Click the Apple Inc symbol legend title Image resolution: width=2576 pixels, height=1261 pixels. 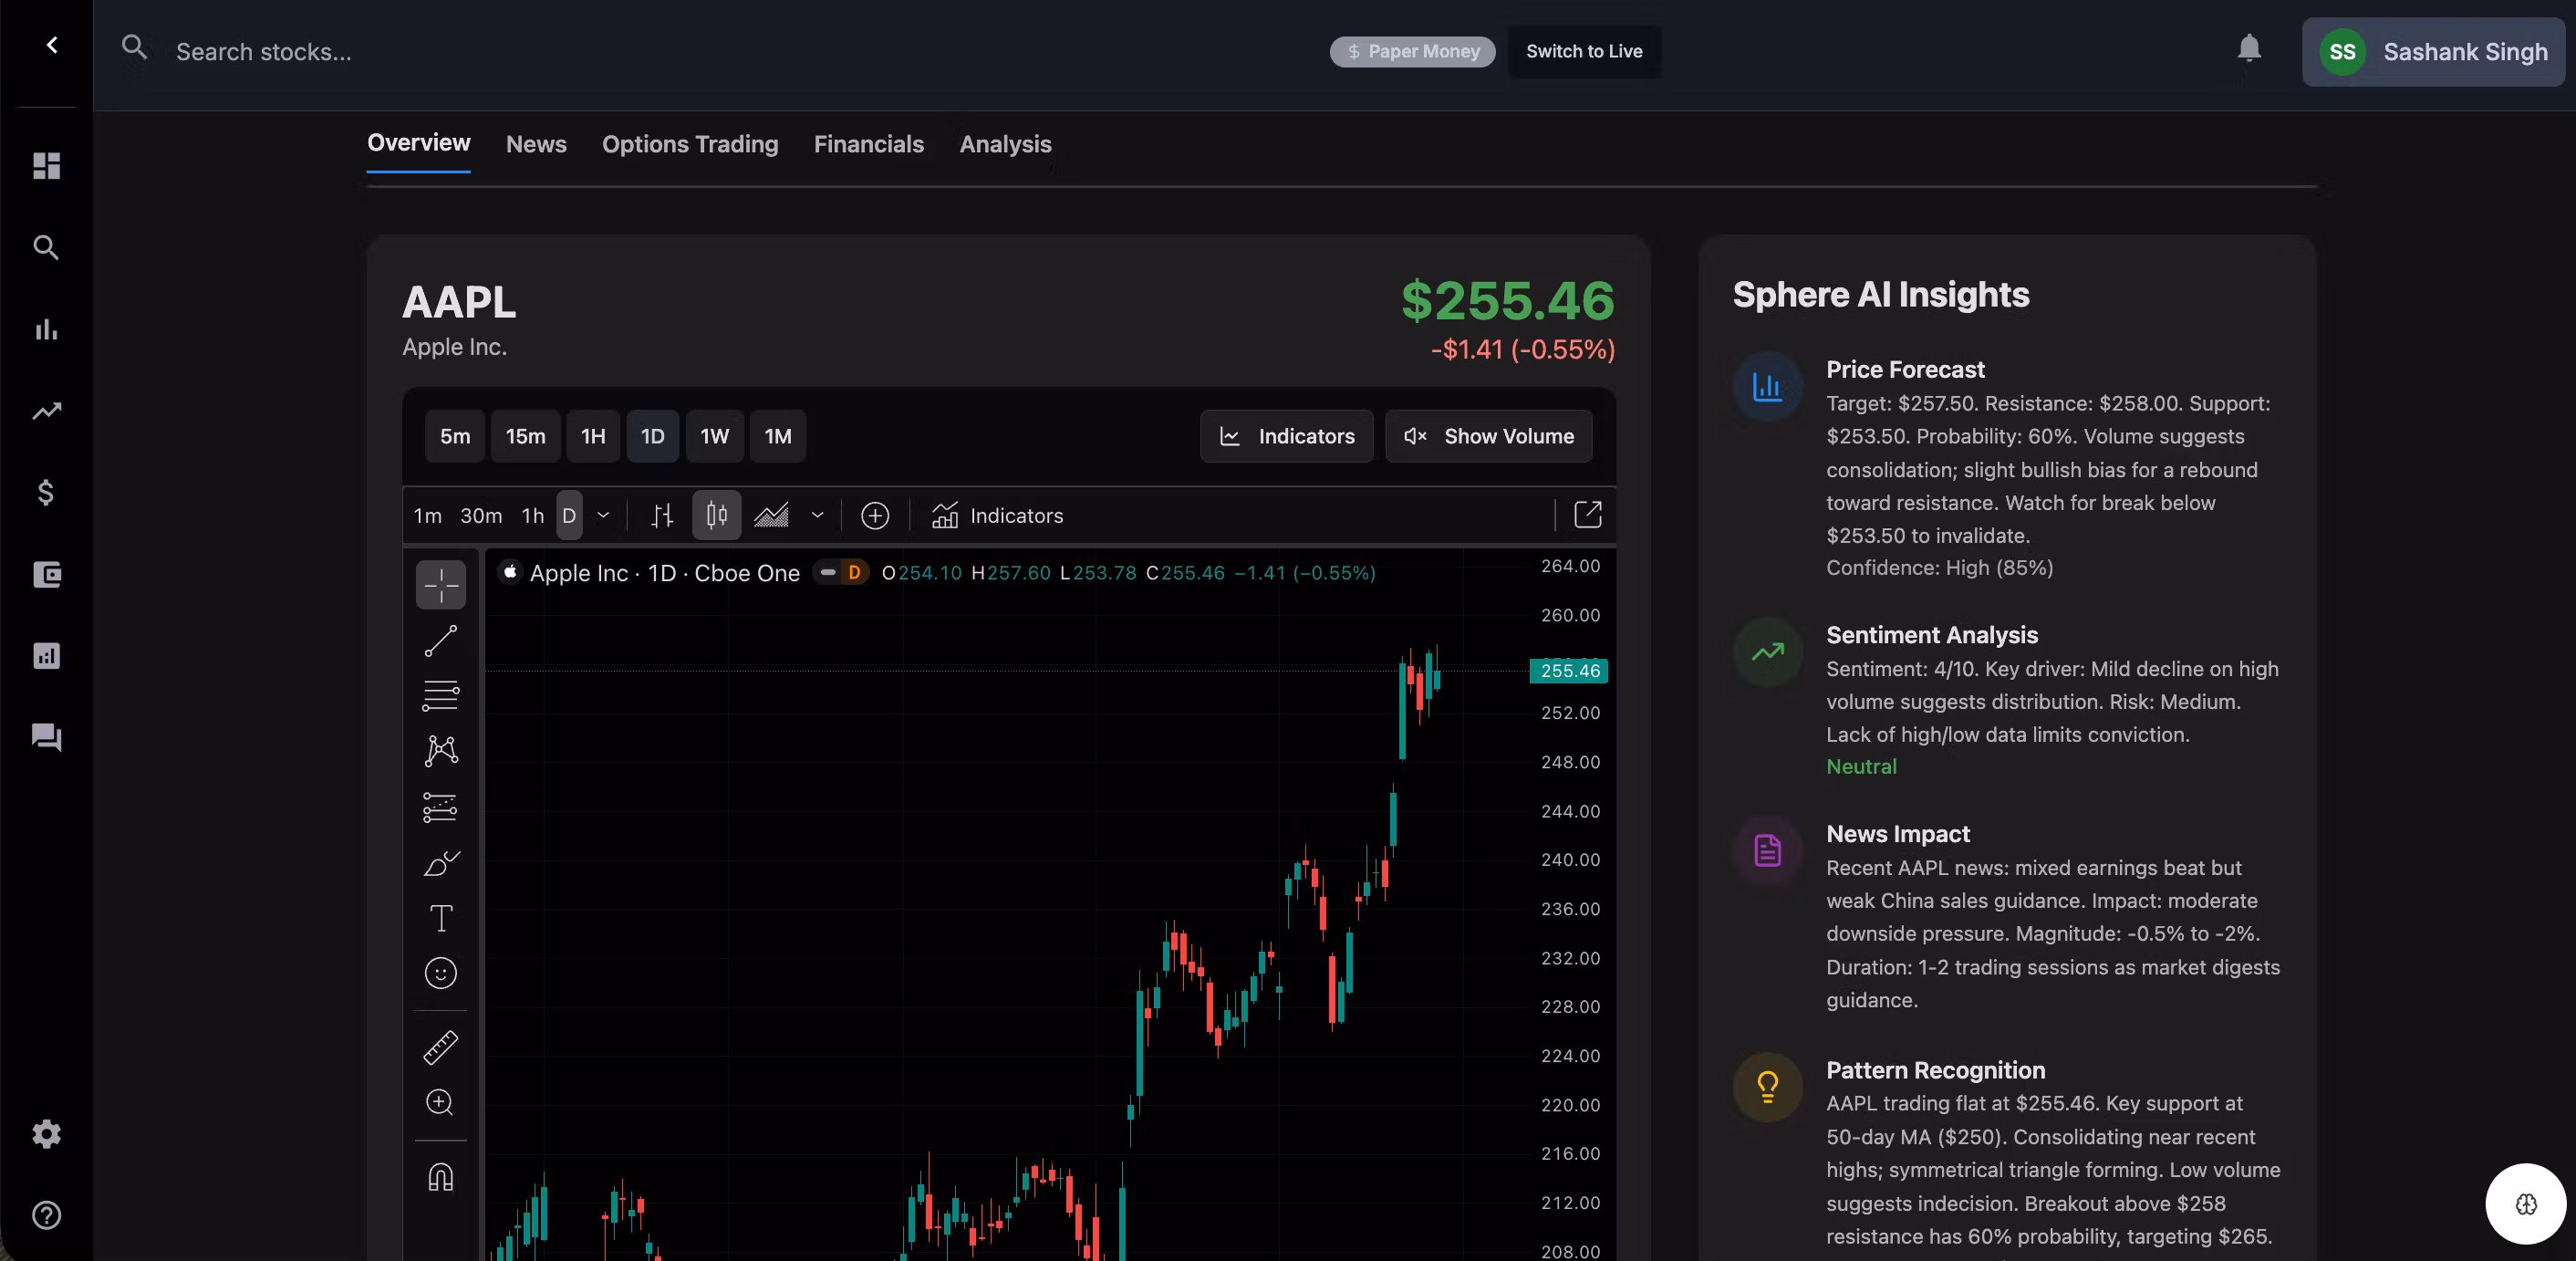(665, 573)
